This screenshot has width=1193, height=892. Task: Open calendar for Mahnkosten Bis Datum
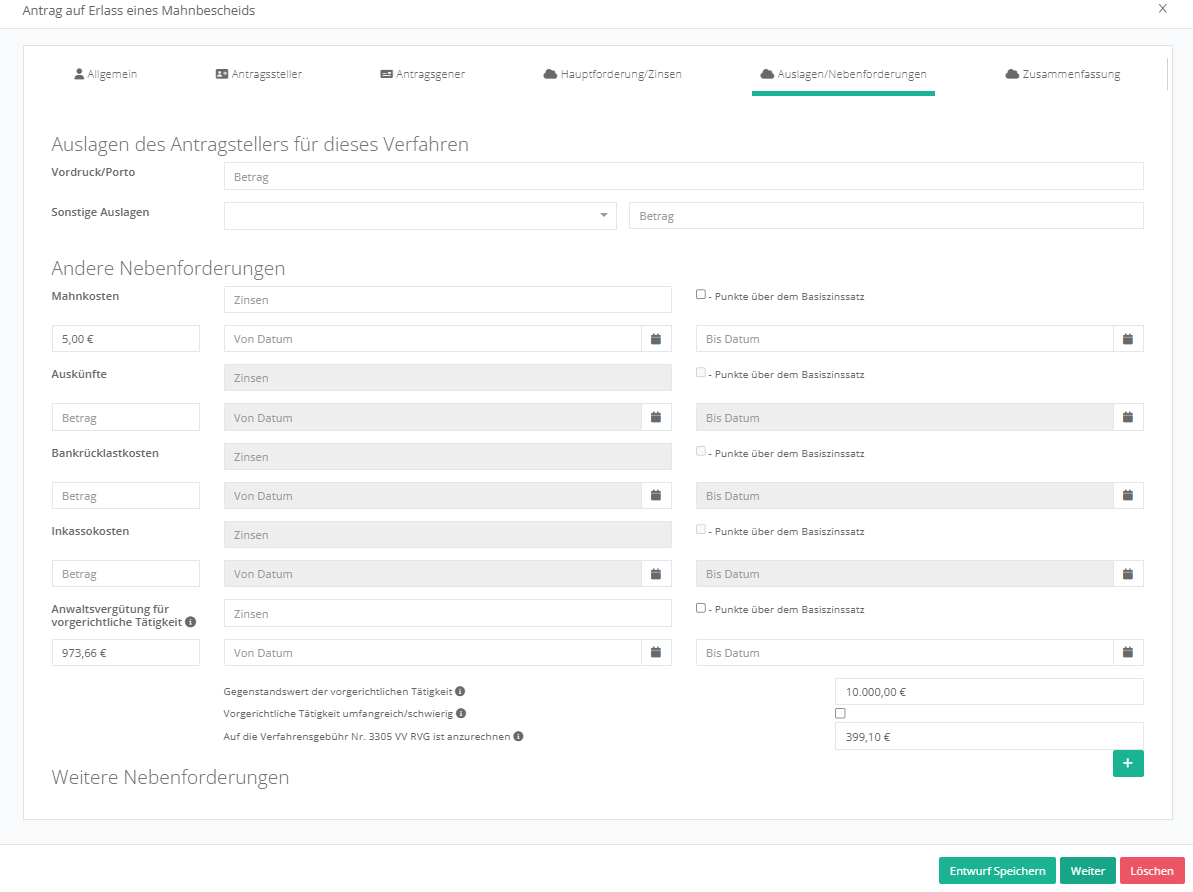[x=1127, y=339]
